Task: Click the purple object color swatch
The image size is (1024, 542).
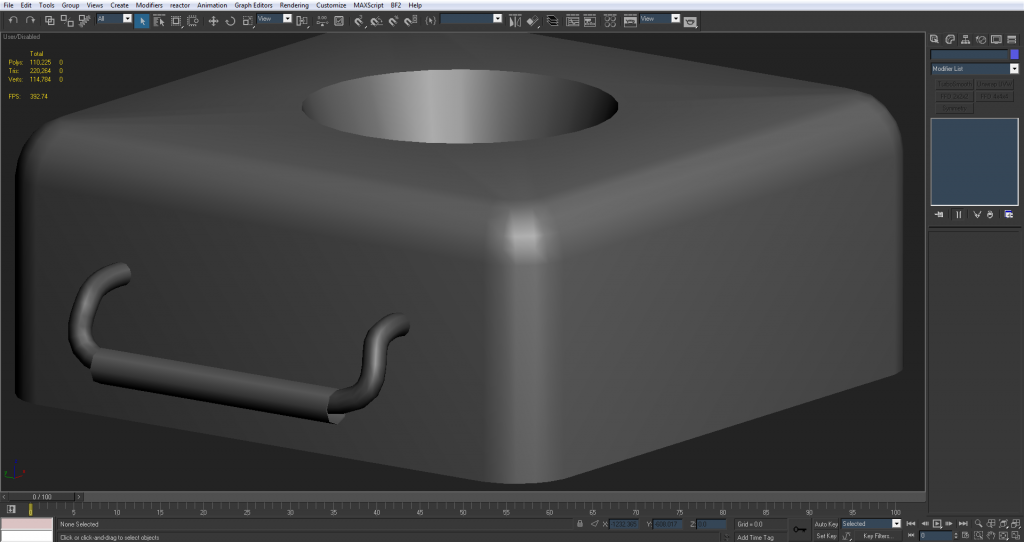Action: click(1014, 55)
